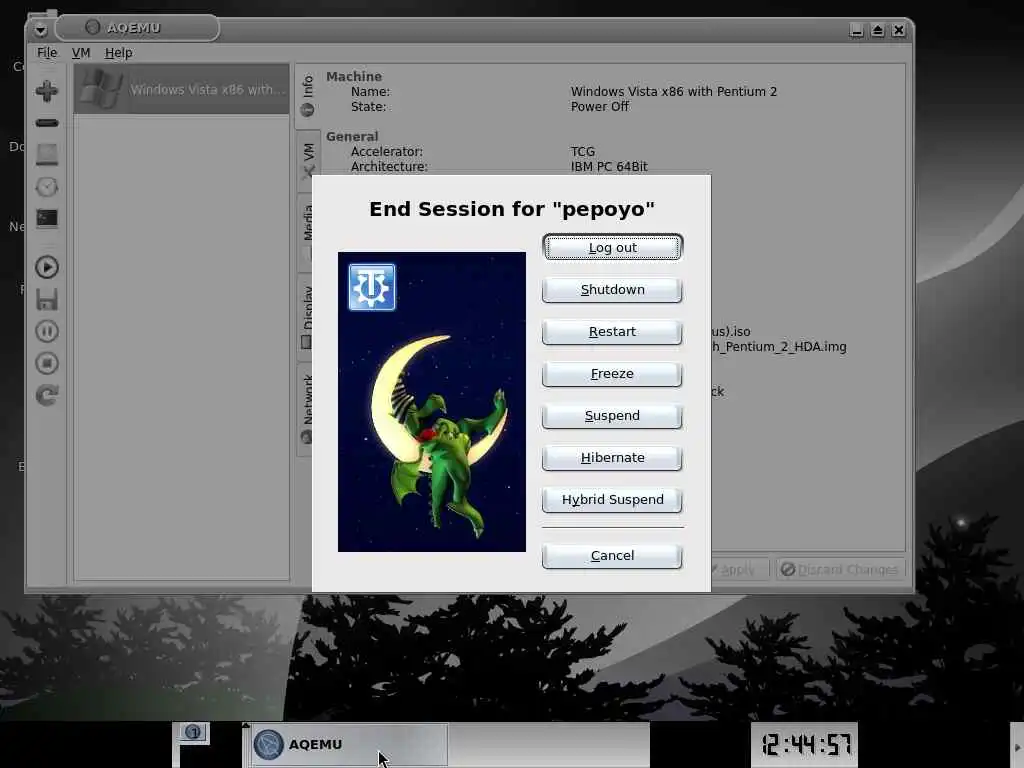
Task: Click the Log out button
Action: [x=612, y=248]
